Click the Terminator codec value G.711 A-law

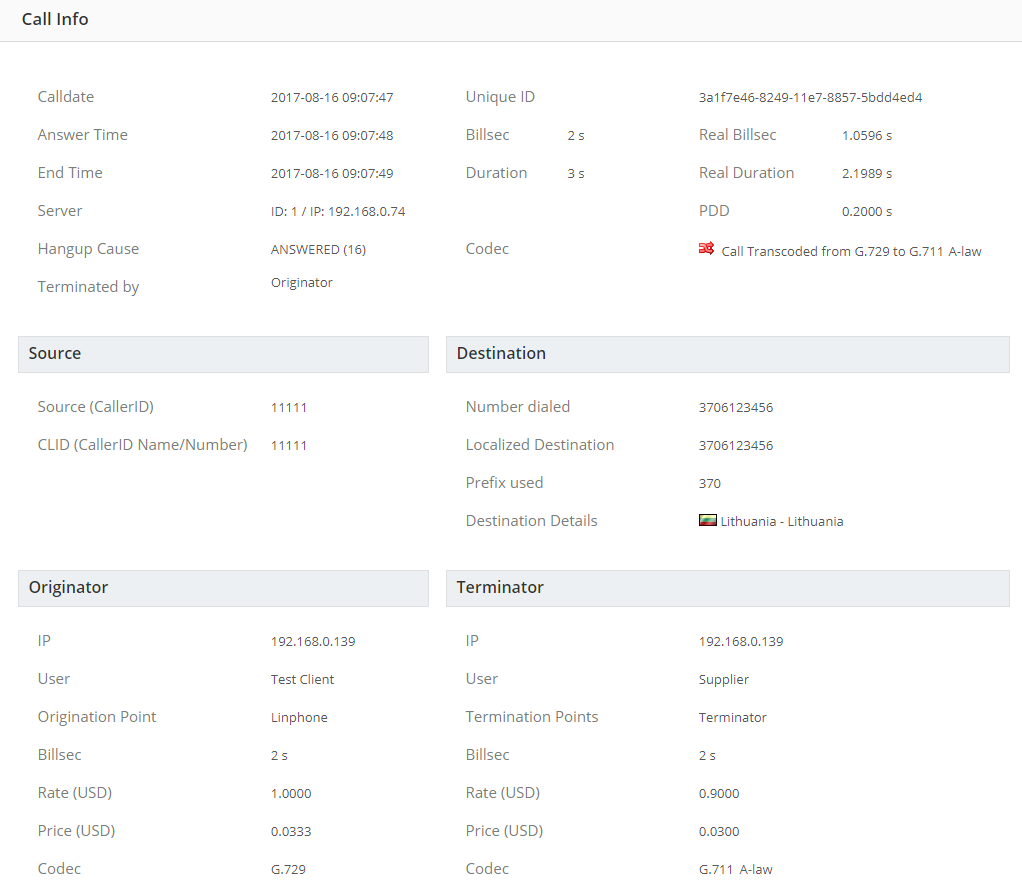(x=735, y=869)
